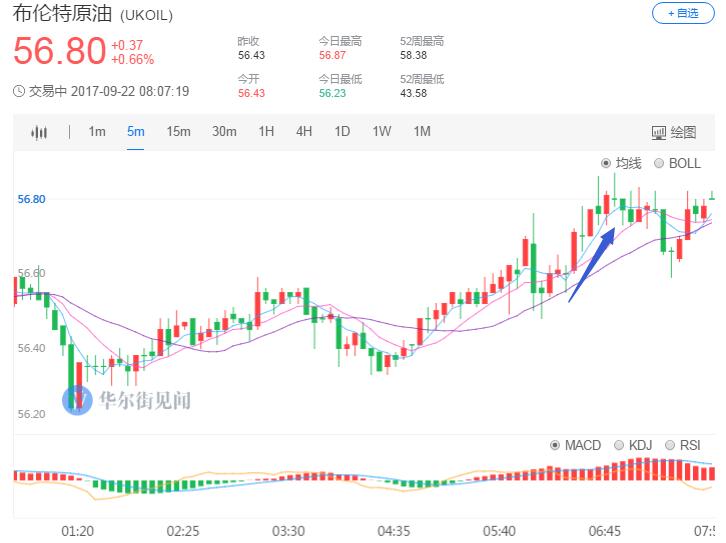This screenshot has width=726, height=543.
Task: Click the 52周最低 value 43.58
Action: pos(413,94)
